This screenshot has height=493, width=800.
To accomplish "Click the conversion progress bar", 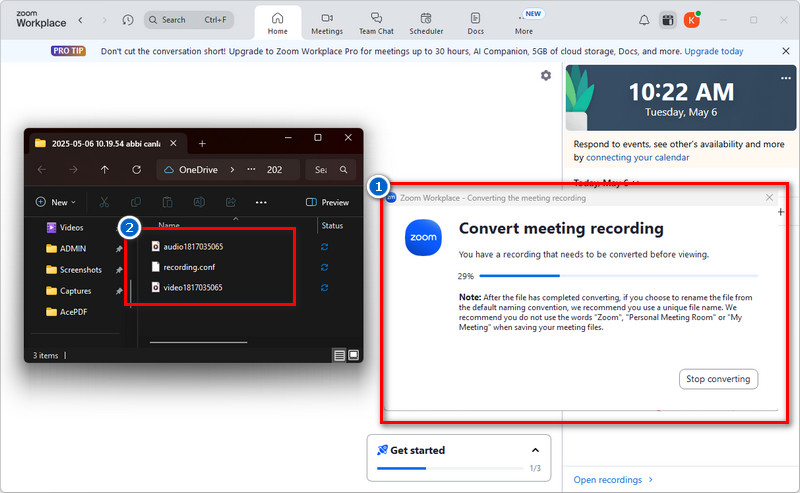I will pyautogui.click(x=618, y=275).
